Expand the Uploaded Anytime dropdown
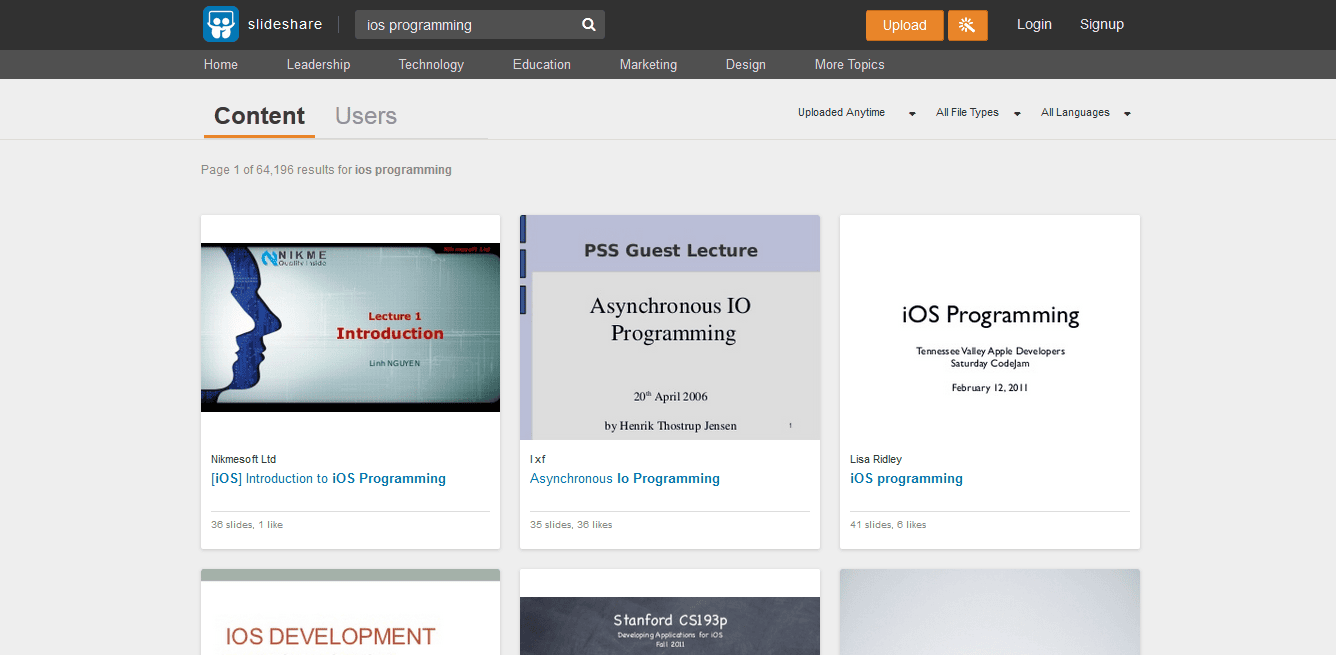 click(856, 113)
